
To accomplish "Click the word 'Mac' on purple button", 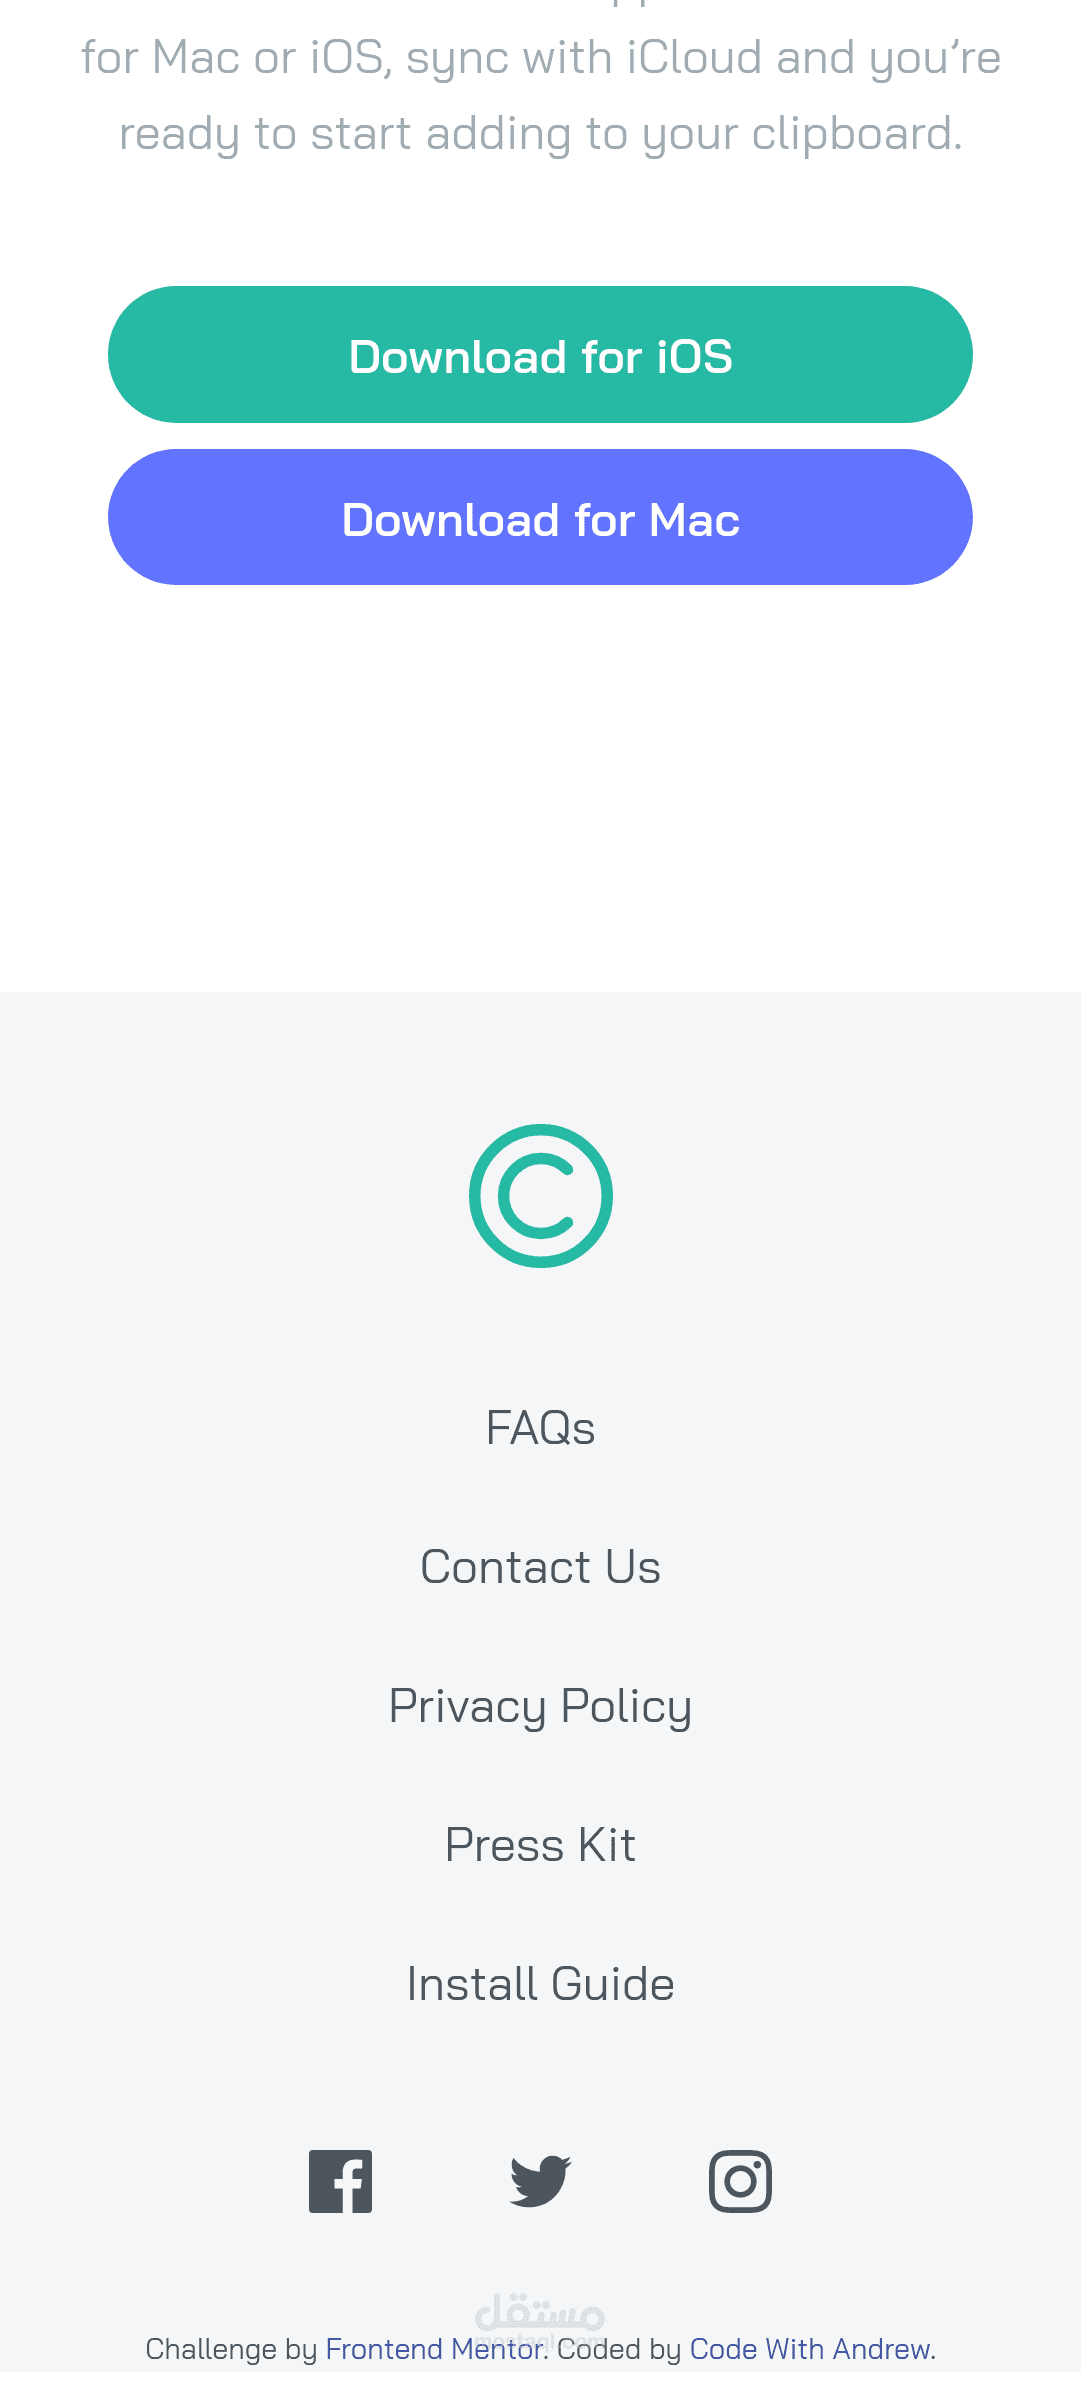I will click(x=694, y=520).
